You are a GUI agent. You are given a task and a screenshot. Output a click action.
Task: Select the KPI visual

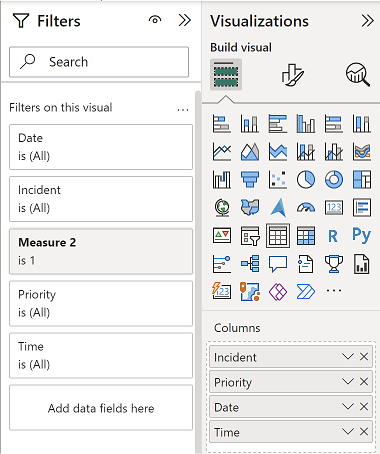(222, 235)
